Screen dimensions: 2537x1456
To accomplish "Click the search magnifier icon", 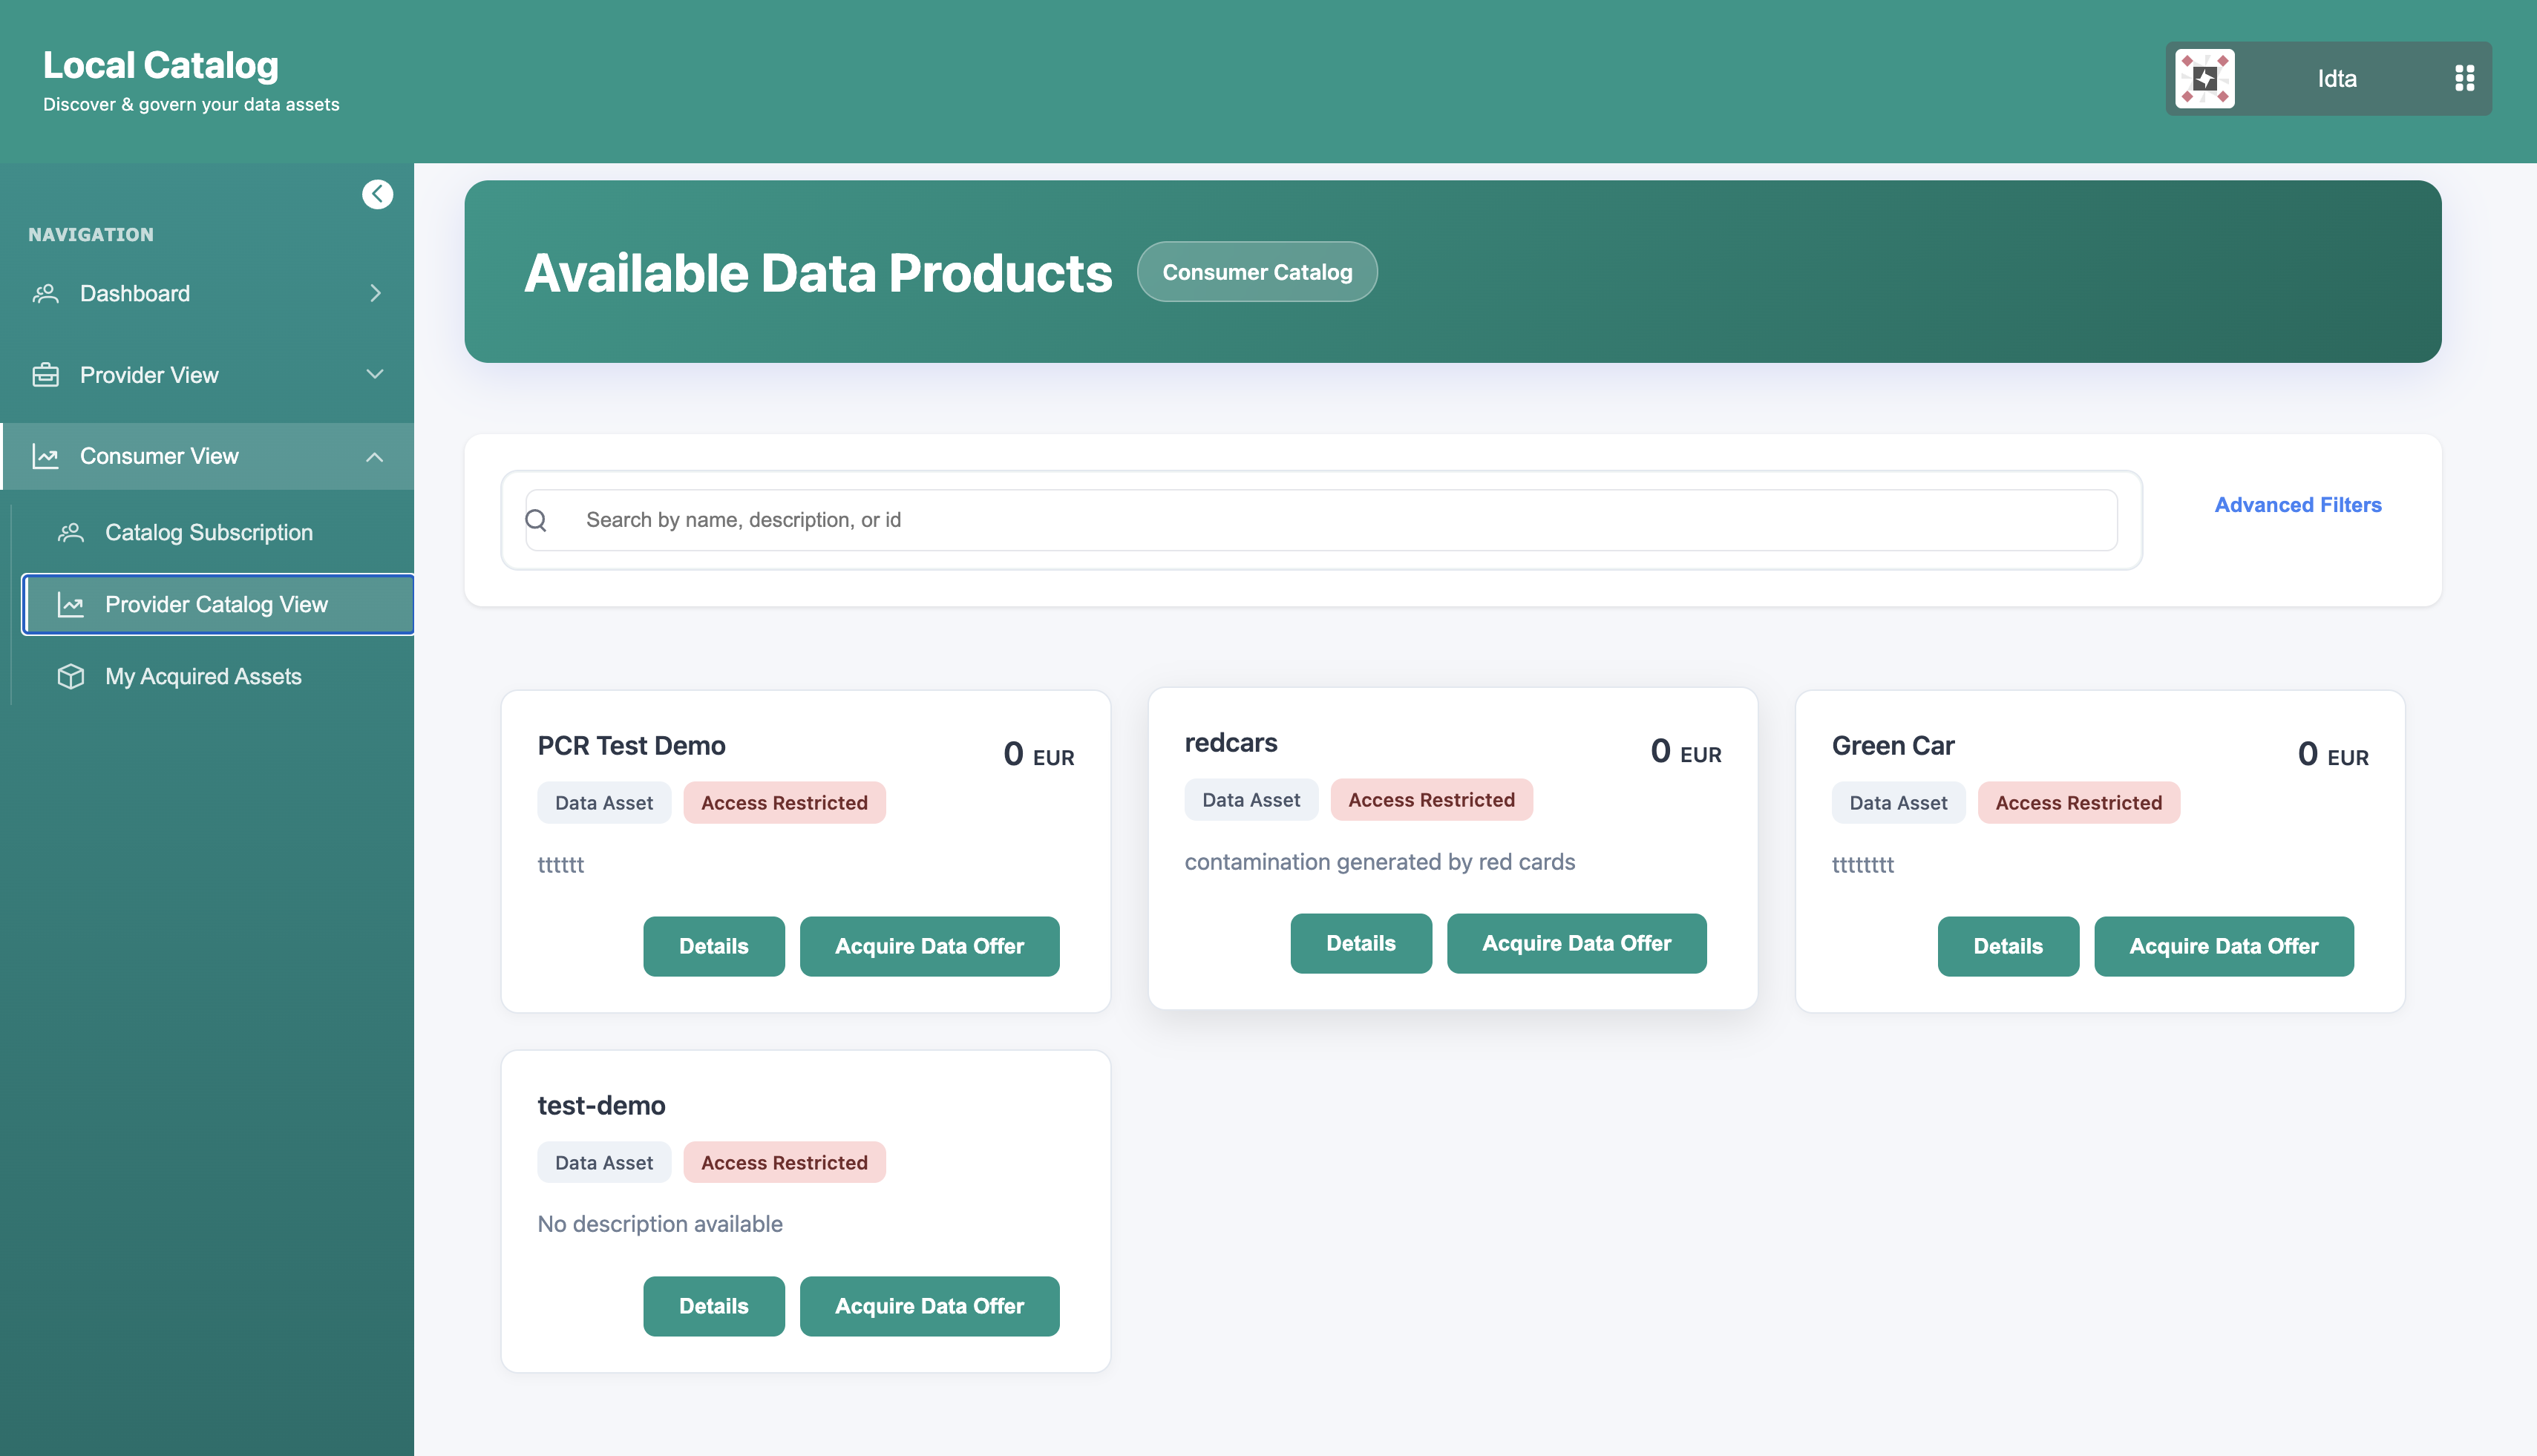I will pos(536,520).
